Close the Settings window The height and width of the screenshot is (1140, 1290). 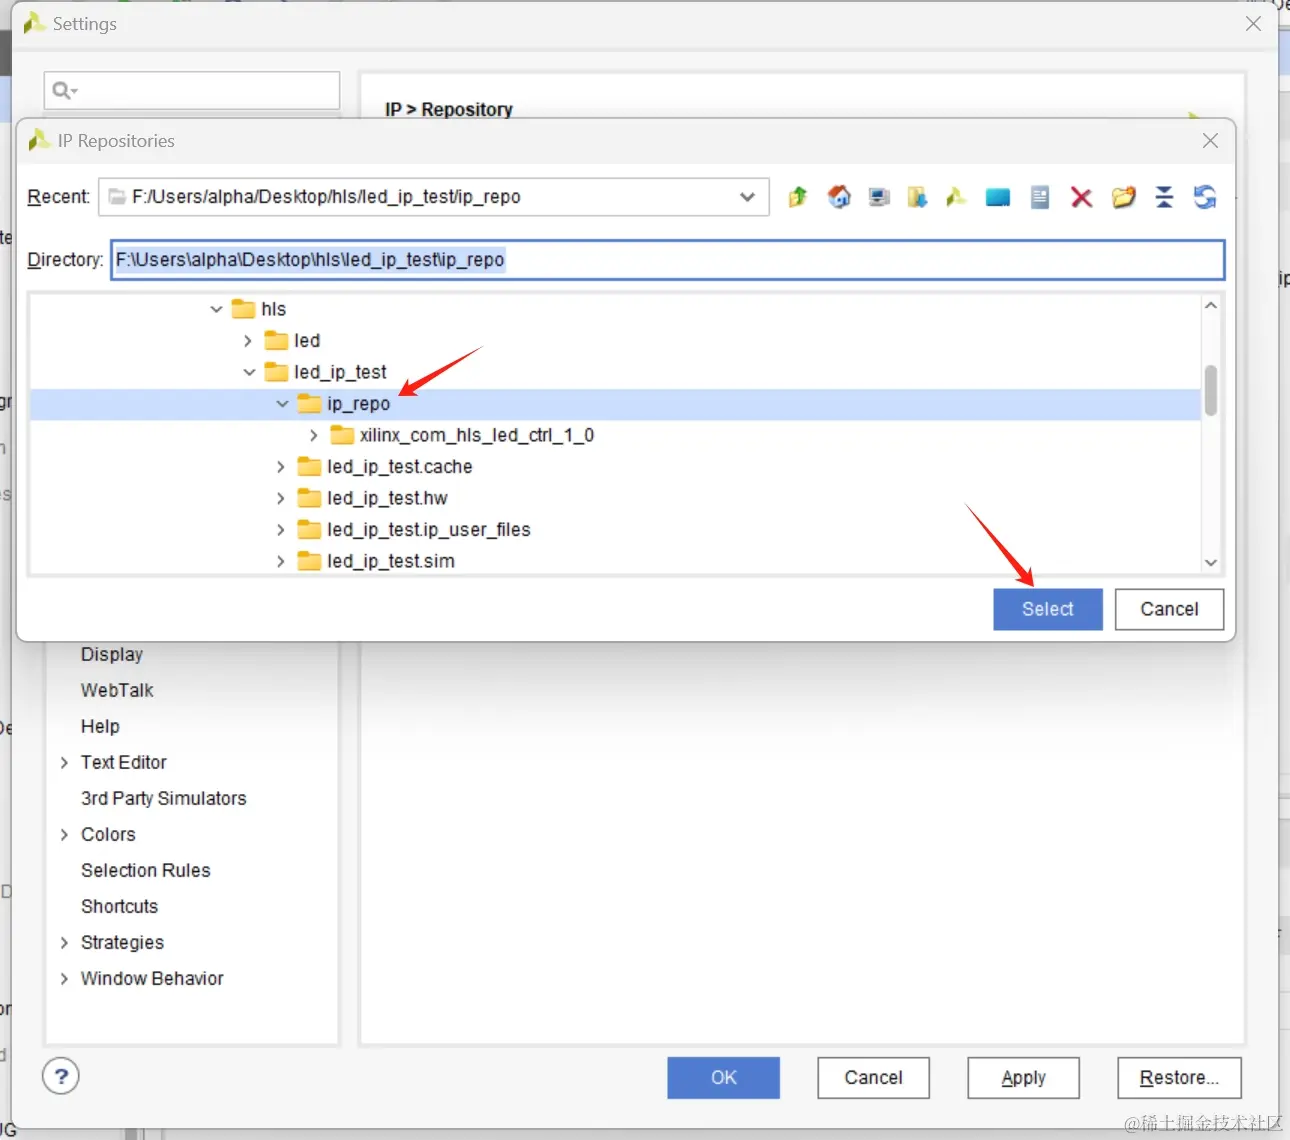click(1253, 23)
